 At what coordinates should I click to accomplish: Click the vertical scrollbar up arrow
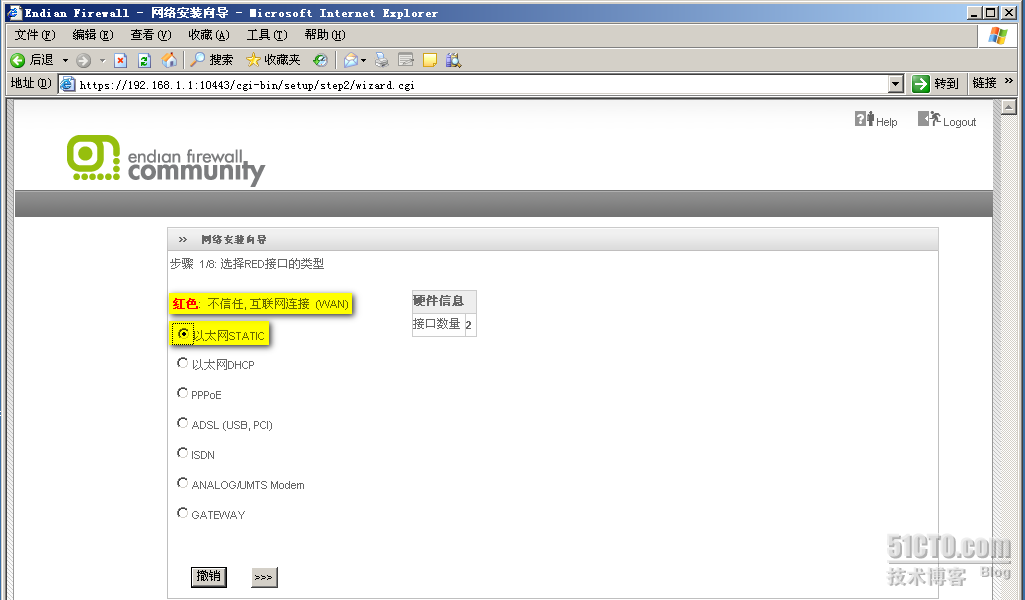pyautogui.click(x=1009, y=107)
